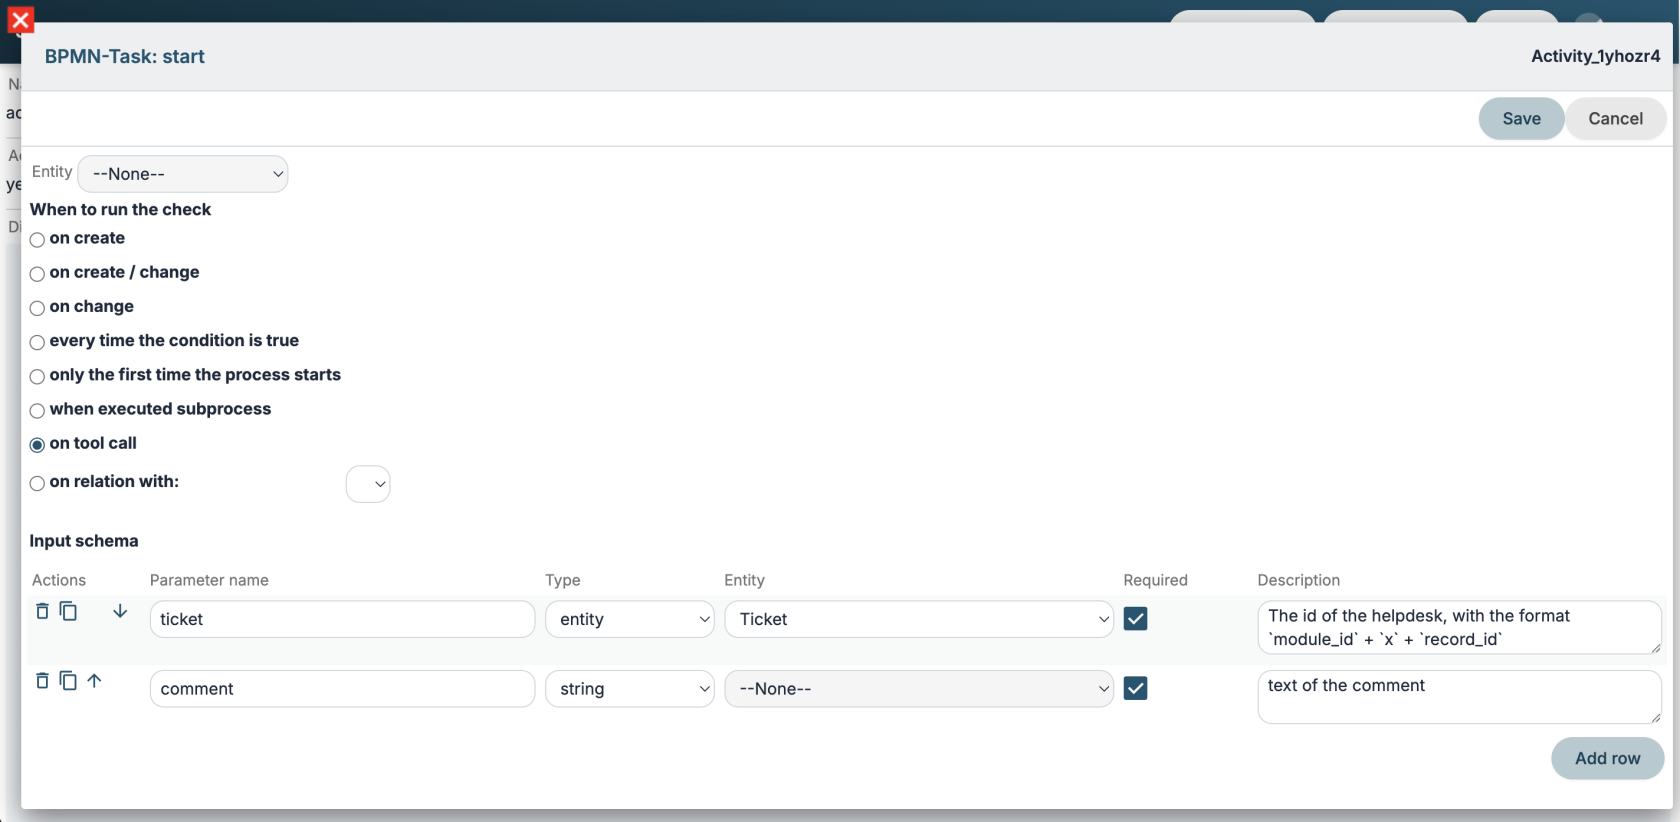Edit the helpdesk id description text area
1680x822 pixels.
(1459, 627)
